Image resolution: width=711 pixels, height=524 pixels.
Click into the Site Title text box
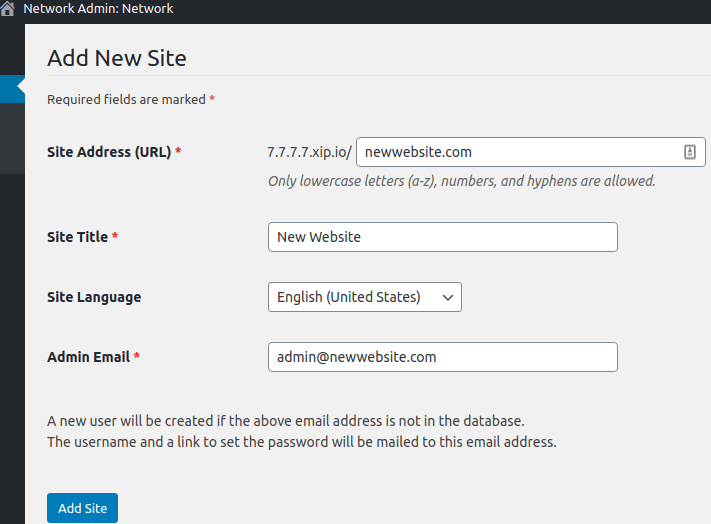tap(443, 237)
